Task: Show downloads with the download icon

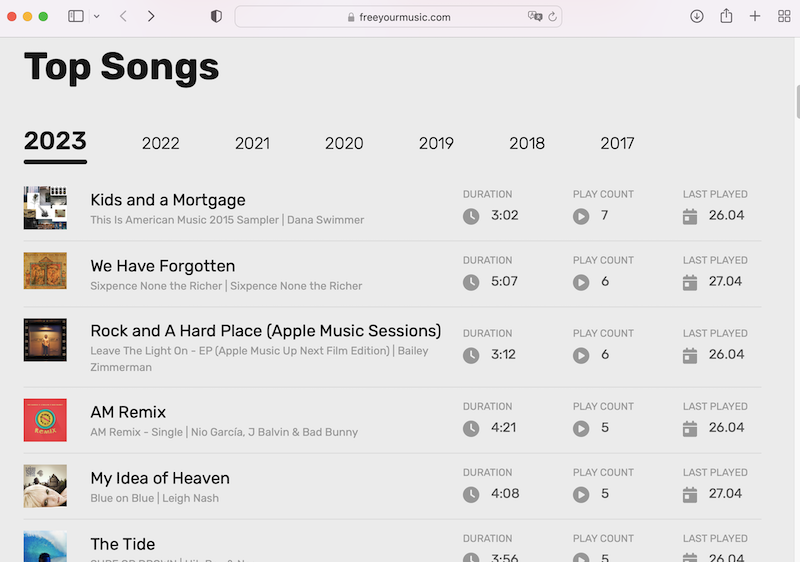Action: click(697, 16)
